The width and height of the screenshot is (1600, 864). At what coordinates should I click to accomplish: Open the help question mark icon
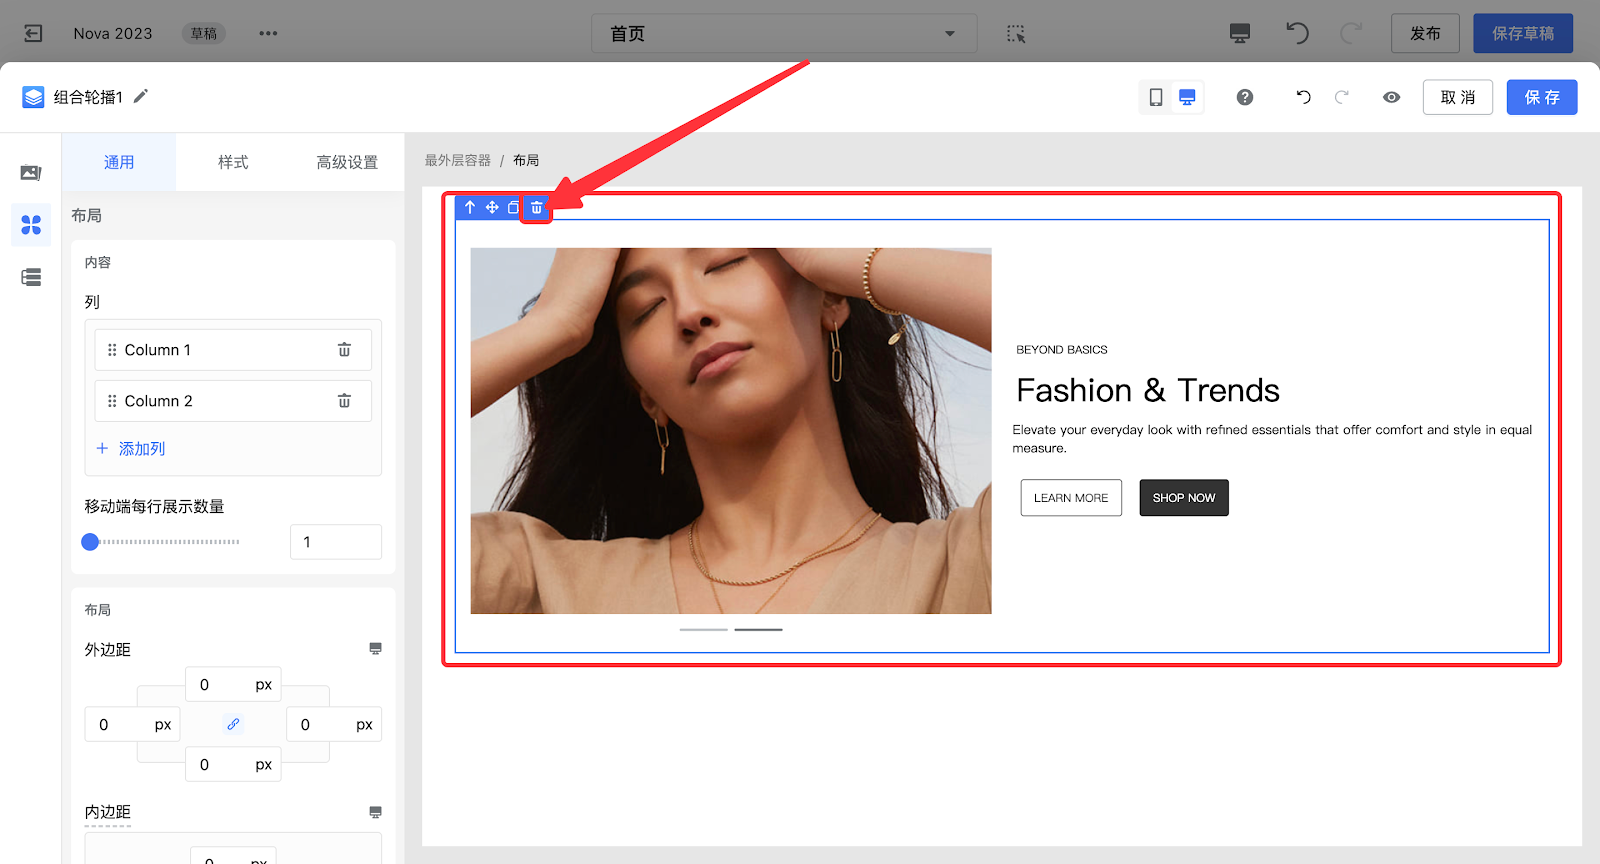[1245, 97]
